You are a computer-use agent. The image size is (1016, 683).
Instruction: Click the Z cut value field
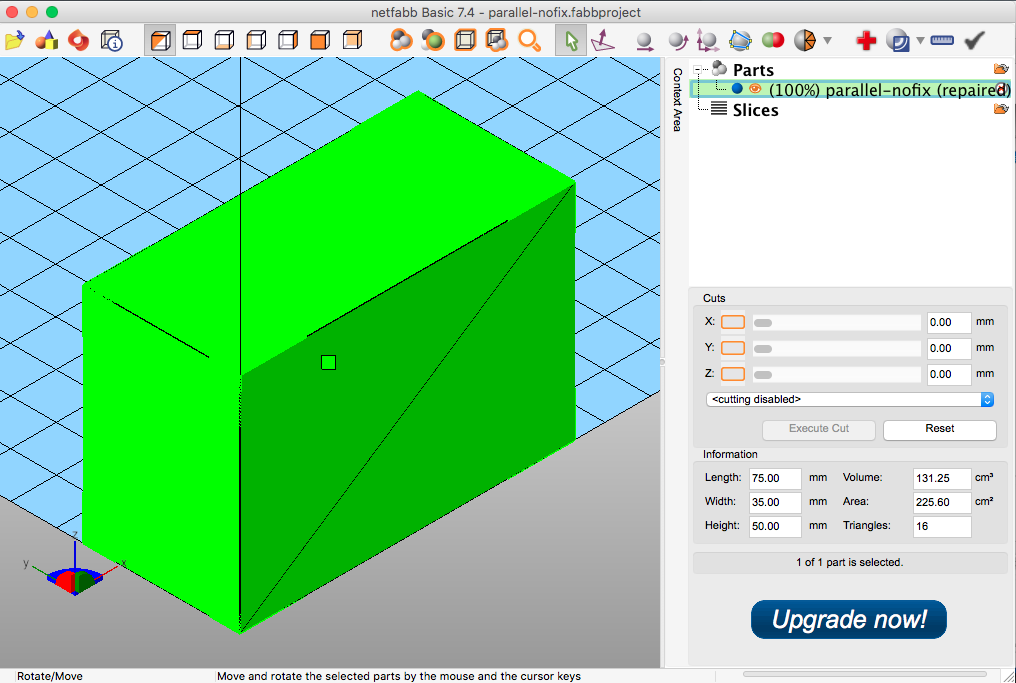coord(949,374)
